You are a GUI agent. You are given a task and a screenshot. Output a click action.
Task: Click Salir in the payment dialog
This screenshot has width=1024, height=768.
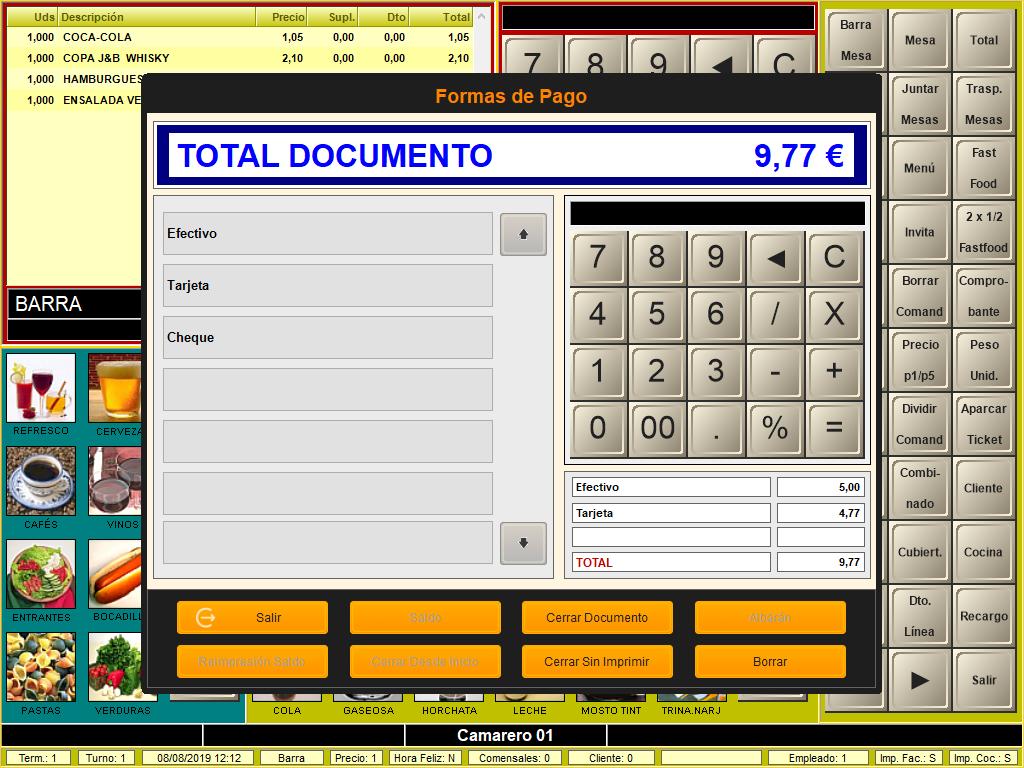coord(252,617)
